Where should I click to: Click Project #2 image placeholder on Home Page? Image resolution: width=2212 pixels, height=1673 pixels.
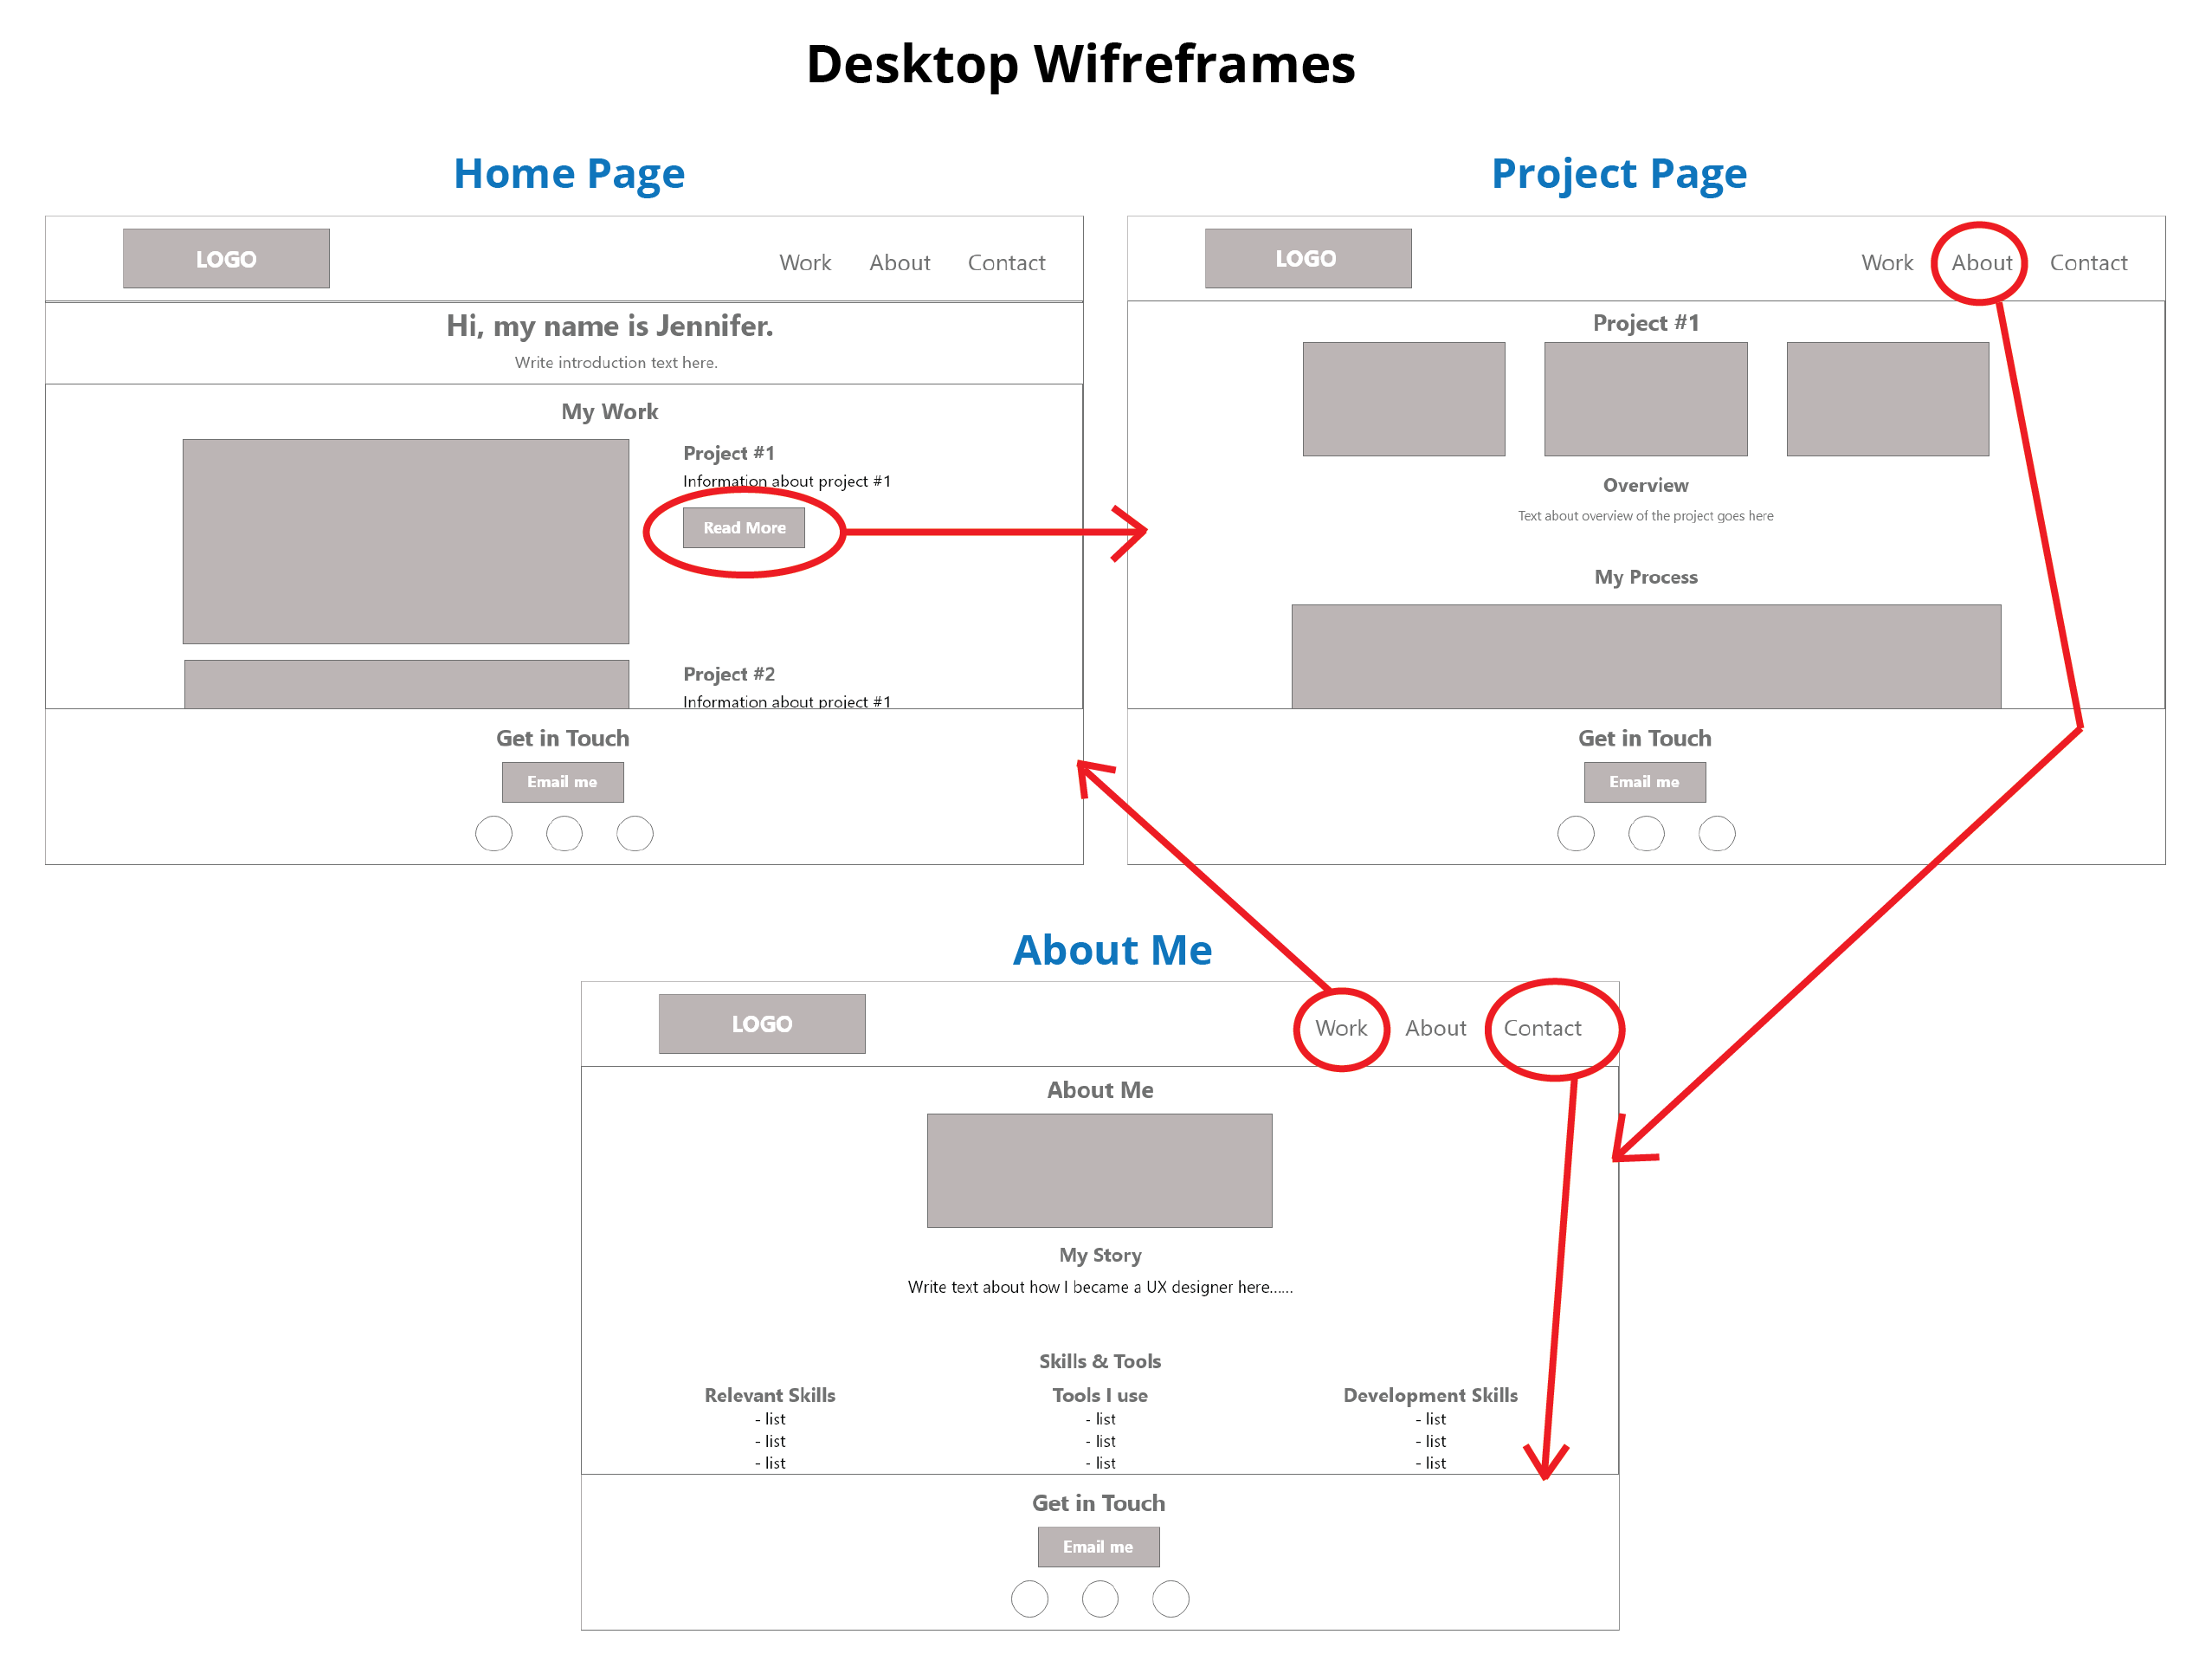[407, 684]
